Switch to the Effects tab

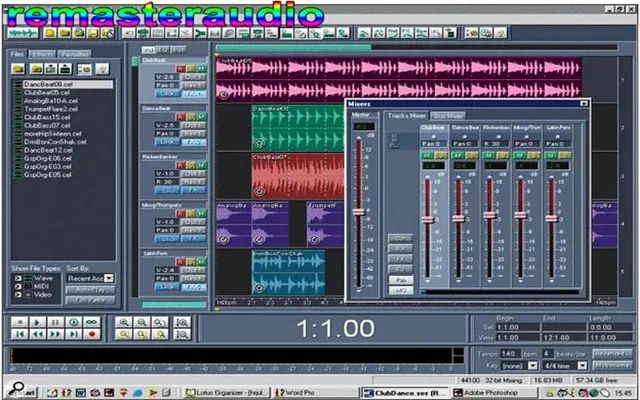pyautogui.click(x=42, y=54)
